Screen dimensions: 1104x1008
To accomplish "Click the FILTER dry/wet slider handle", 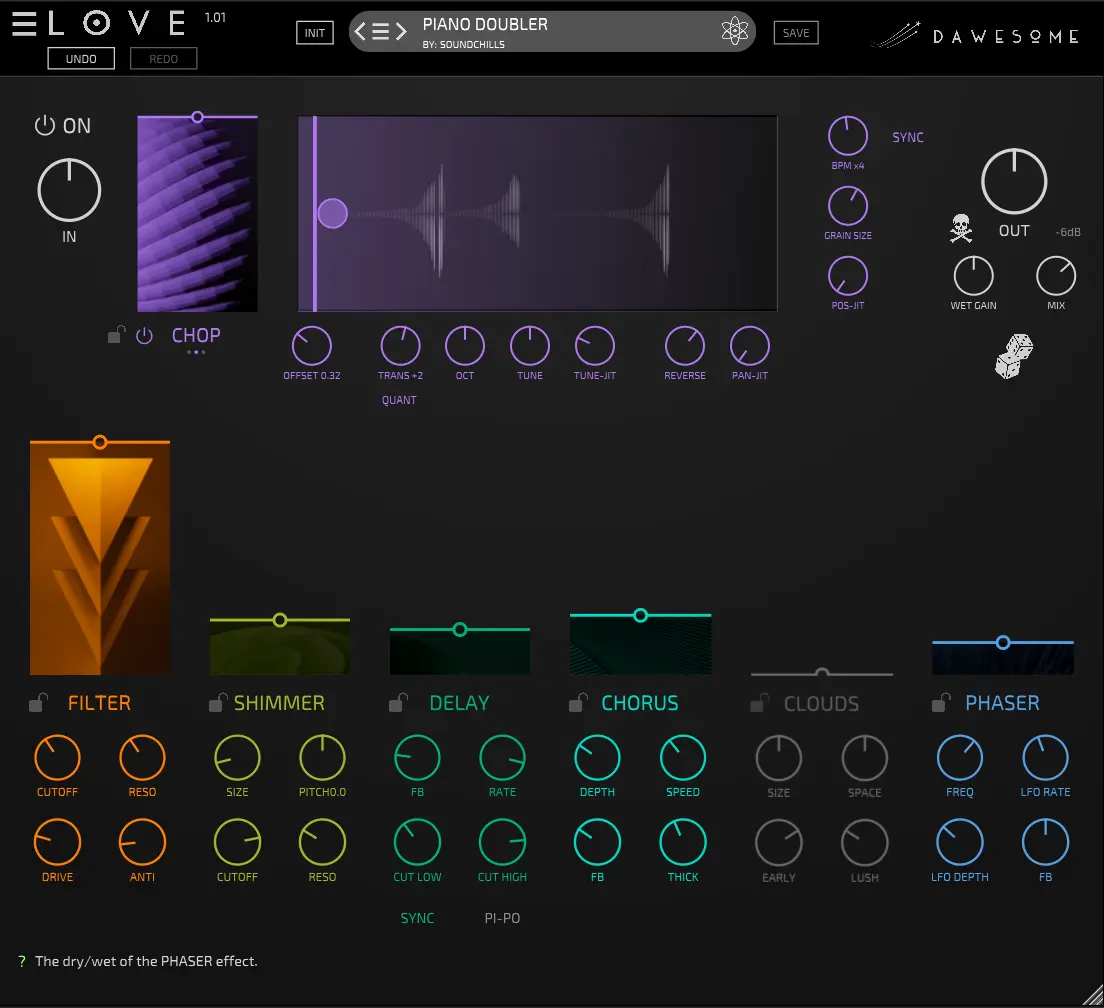I will point(99,441).
